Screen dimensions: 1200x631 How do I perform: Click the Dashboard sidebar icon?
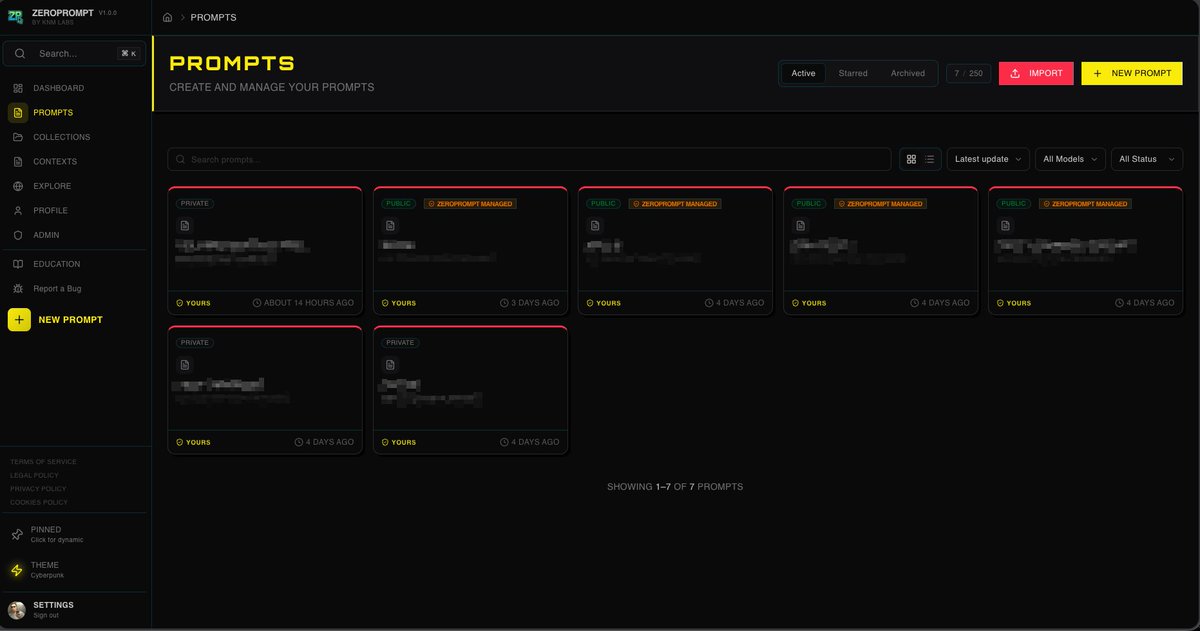pyautogui.click(x=18, y=88)
